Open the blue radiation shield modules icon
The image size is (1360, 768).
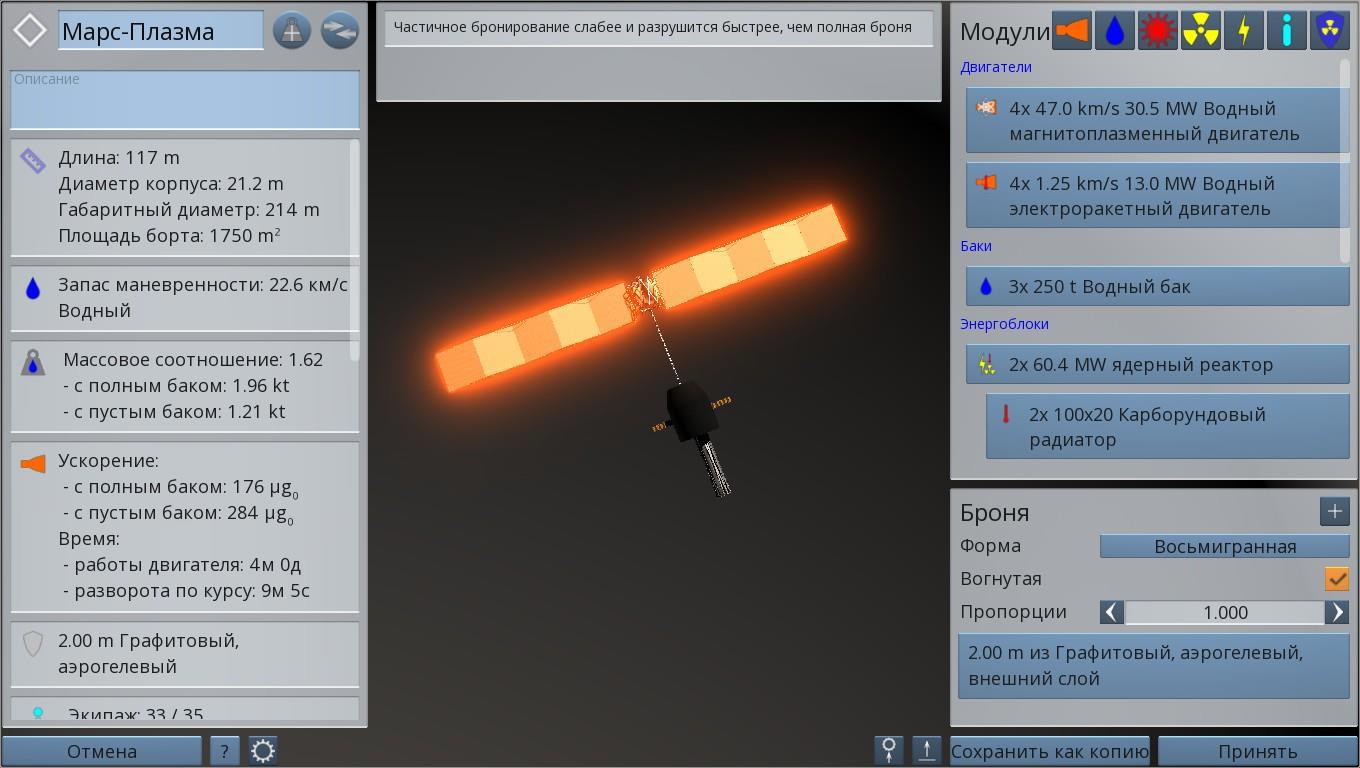1330,31
